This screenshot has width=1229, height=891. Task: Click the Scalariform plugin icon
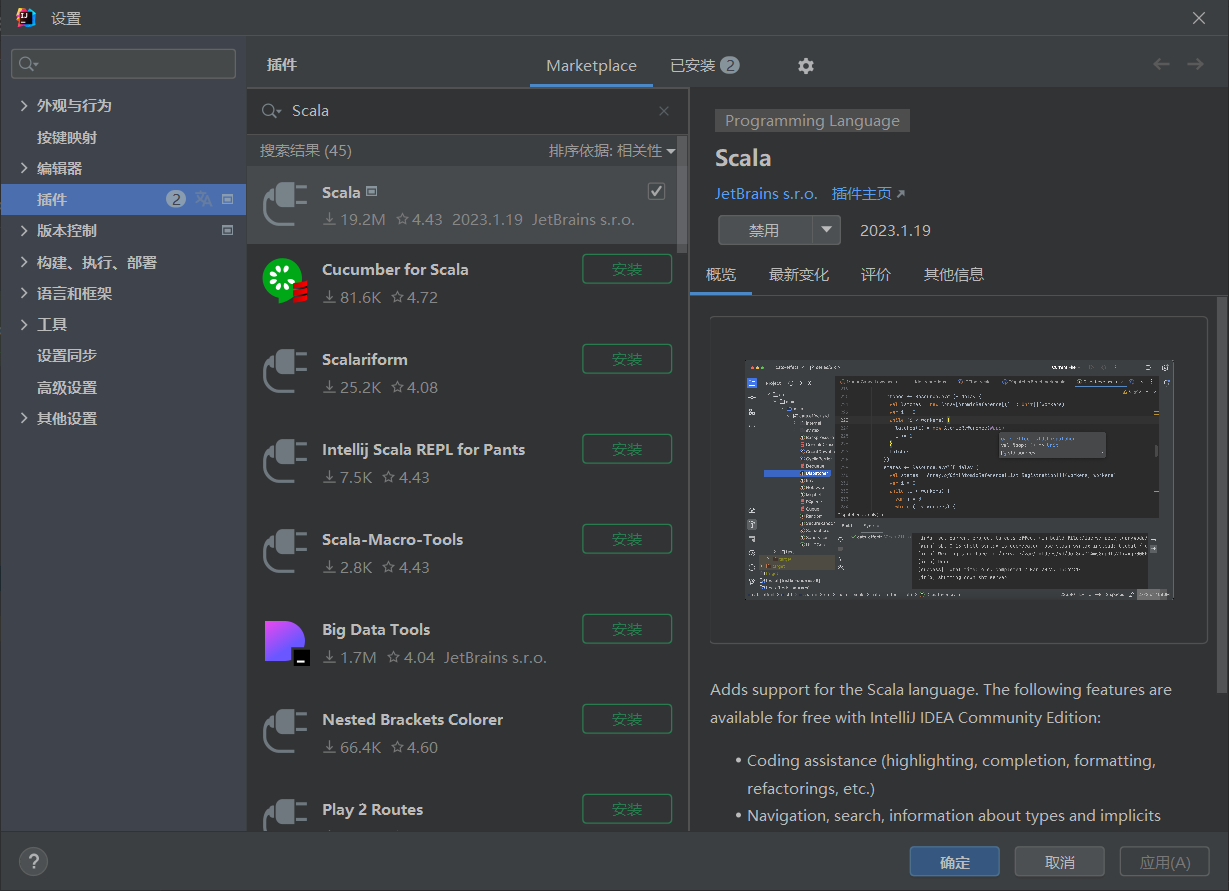pos(285,371)
